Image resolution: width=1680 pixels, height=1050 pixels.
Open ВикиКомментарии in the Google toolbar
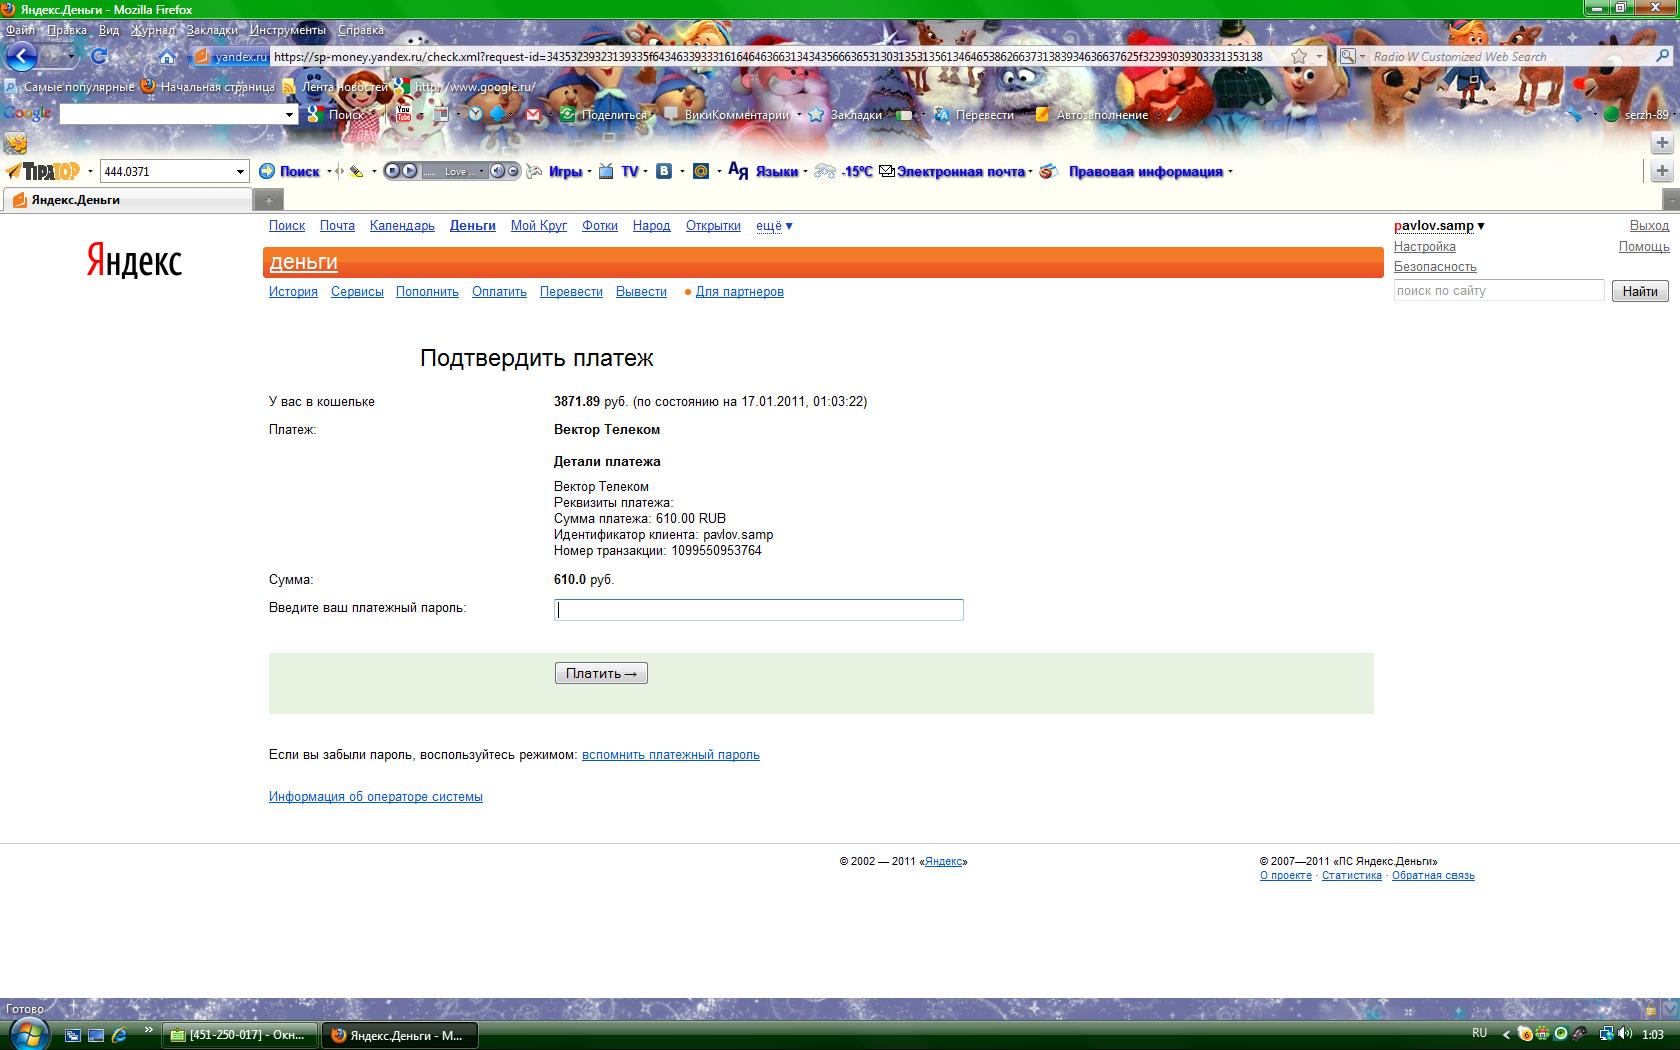(x=727, y=115)
